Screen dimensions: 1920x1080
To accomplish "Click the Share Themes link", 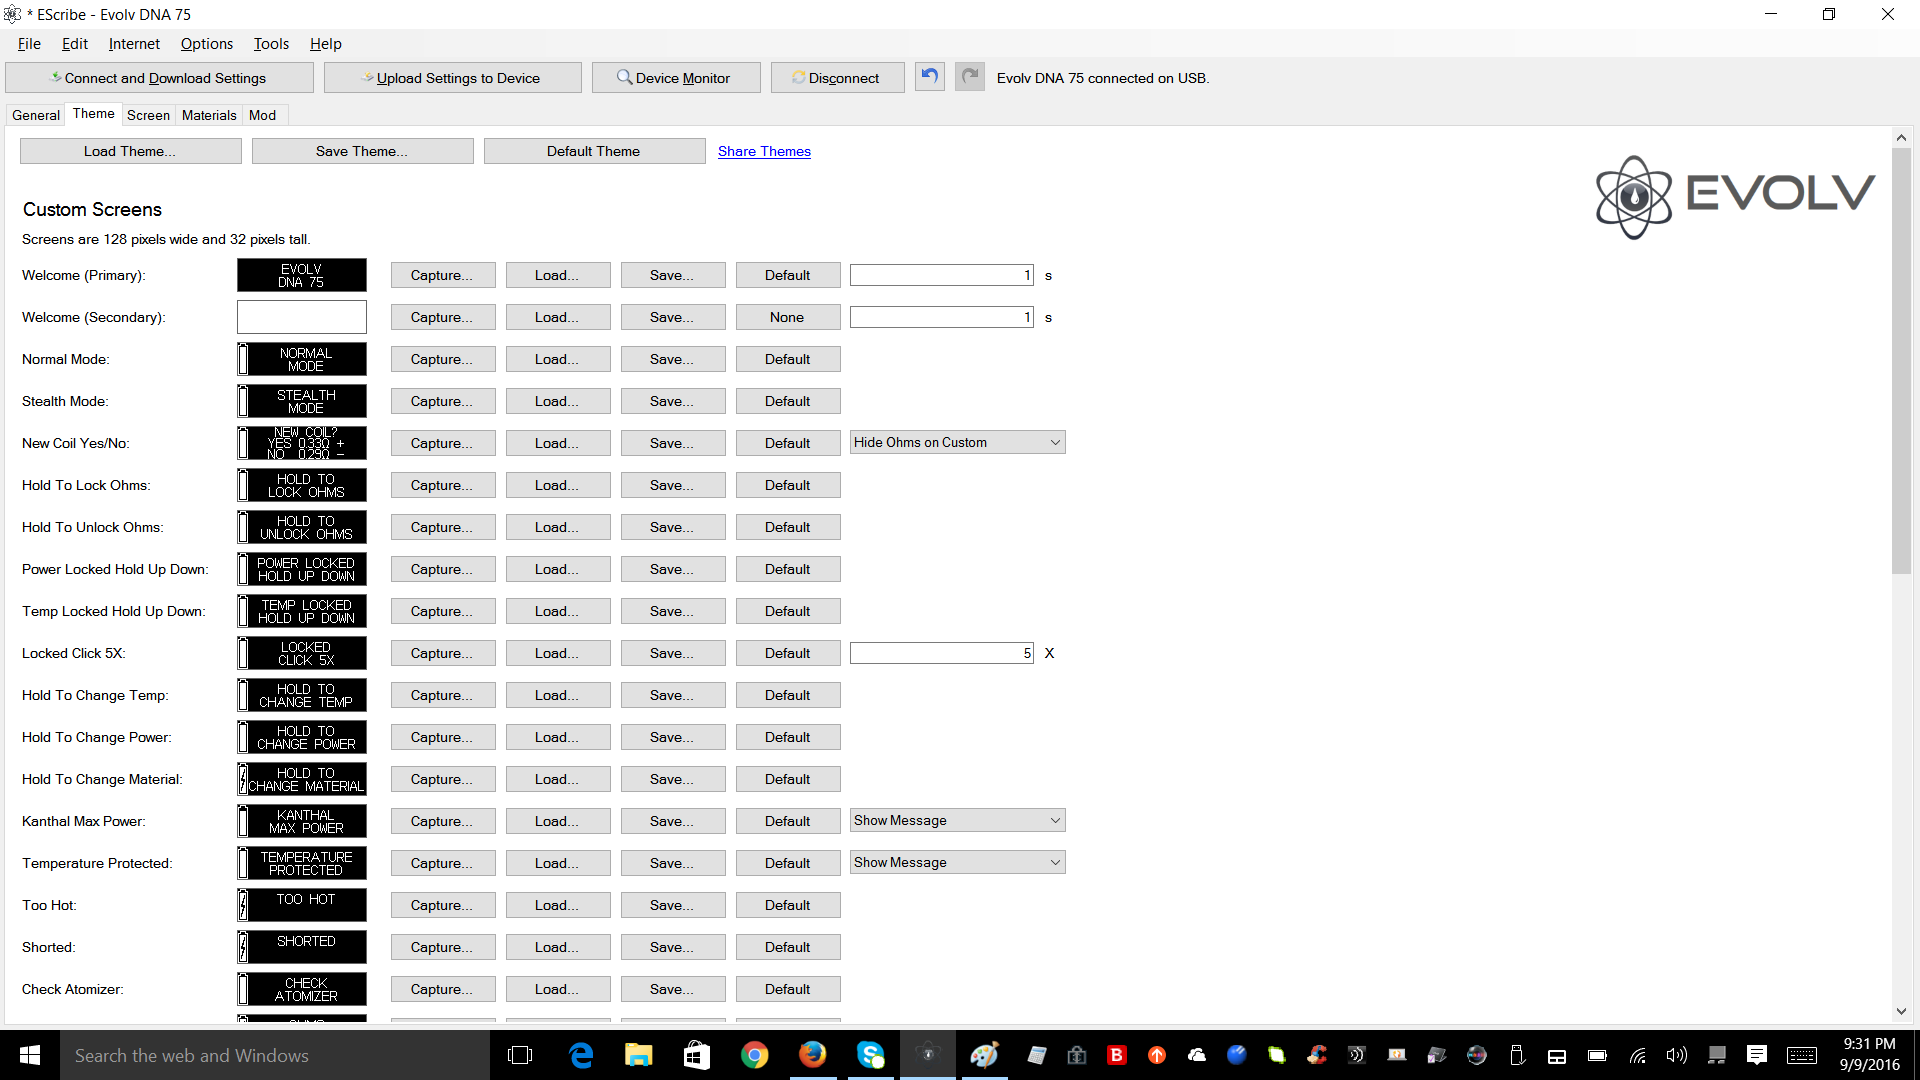I will (764, 151).
